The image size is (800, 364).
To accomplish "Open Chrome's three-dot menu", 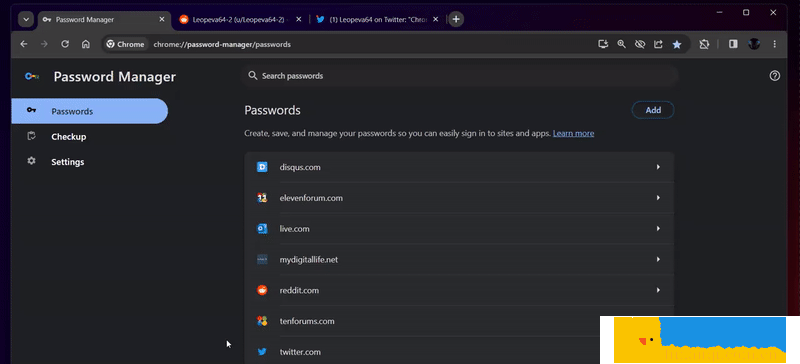I will tap(774, 44).
